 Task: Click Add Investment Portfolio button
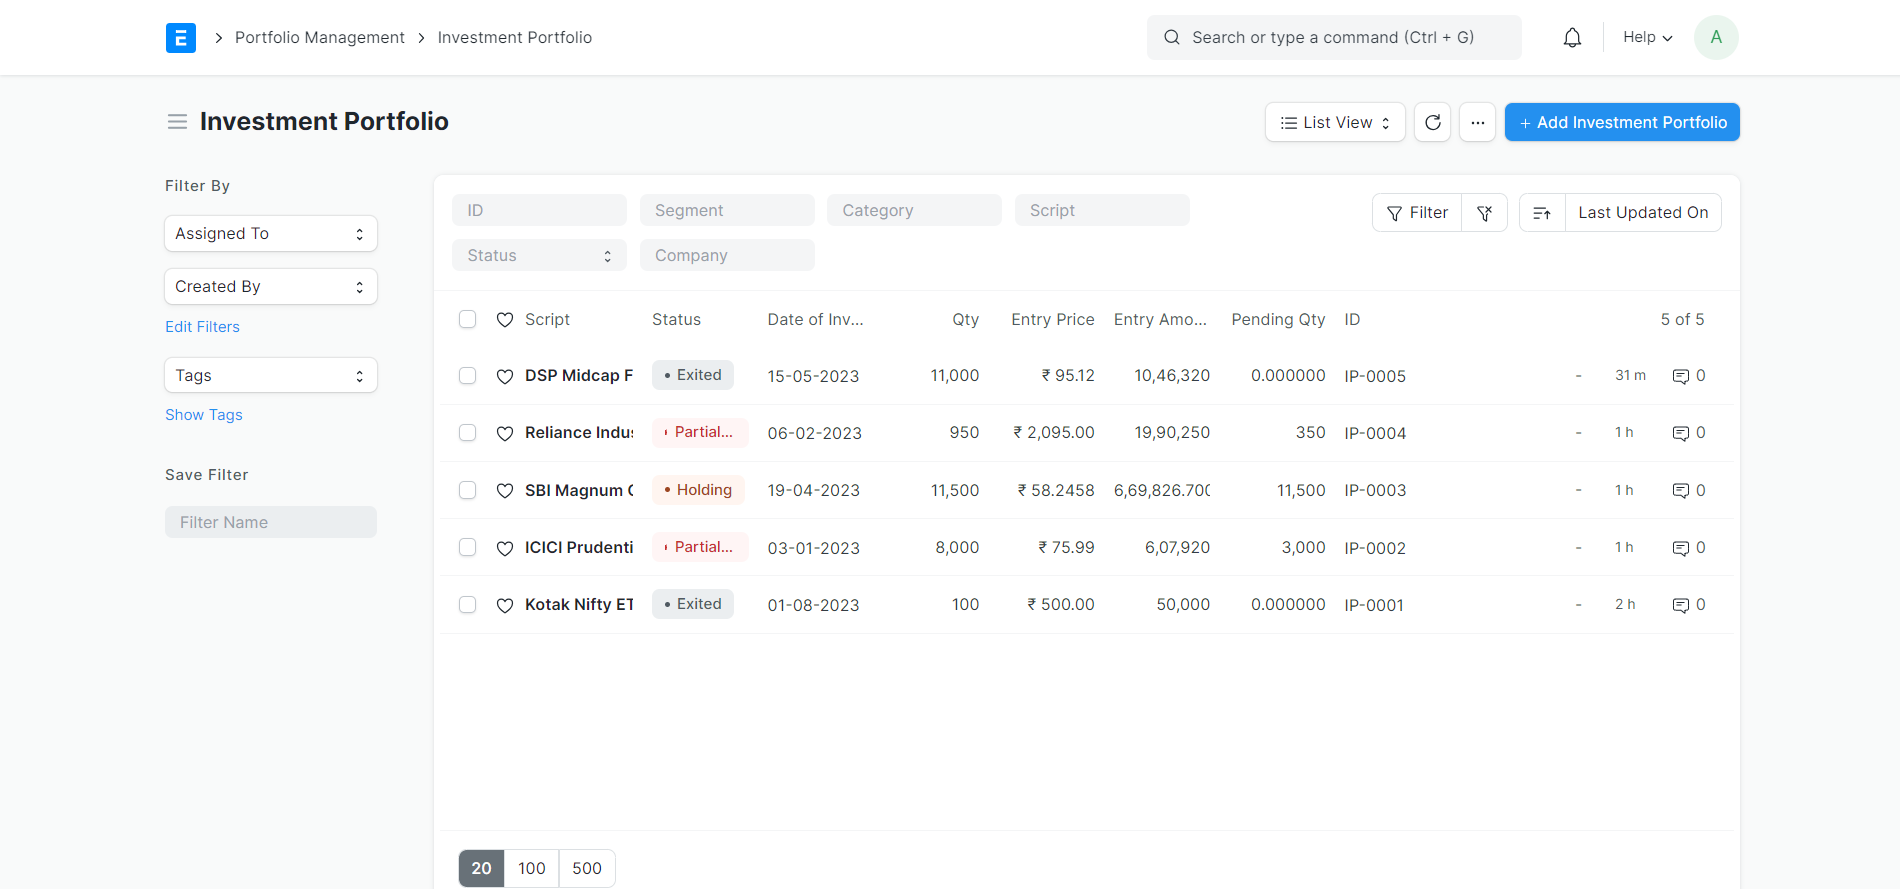(1622, 122)
